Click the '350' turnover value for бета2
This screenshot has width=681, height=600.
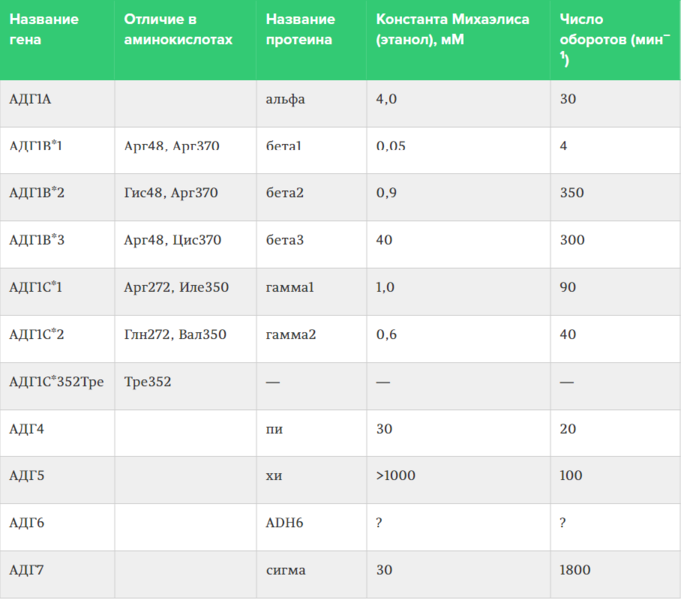pyautogui.click(x=615, y=197)
